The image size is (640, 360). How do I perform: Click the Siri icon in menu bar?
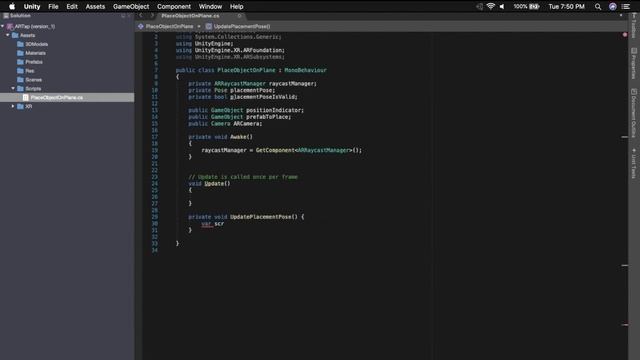pyautogui.click(x=612, y=7)
